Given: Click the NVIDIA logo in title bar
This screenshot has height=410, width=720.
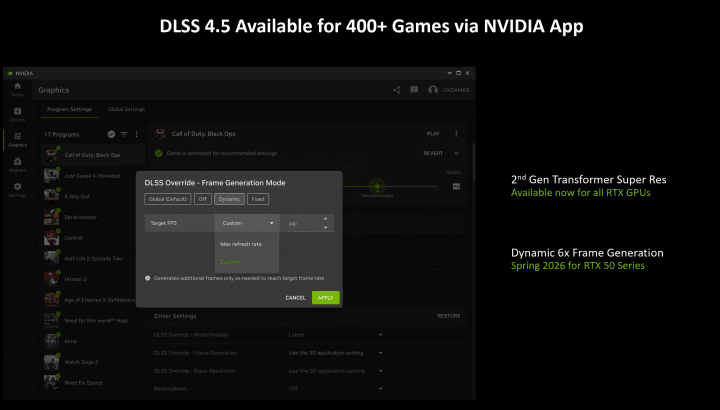Looking at the screenshot, I should (10, 73).
